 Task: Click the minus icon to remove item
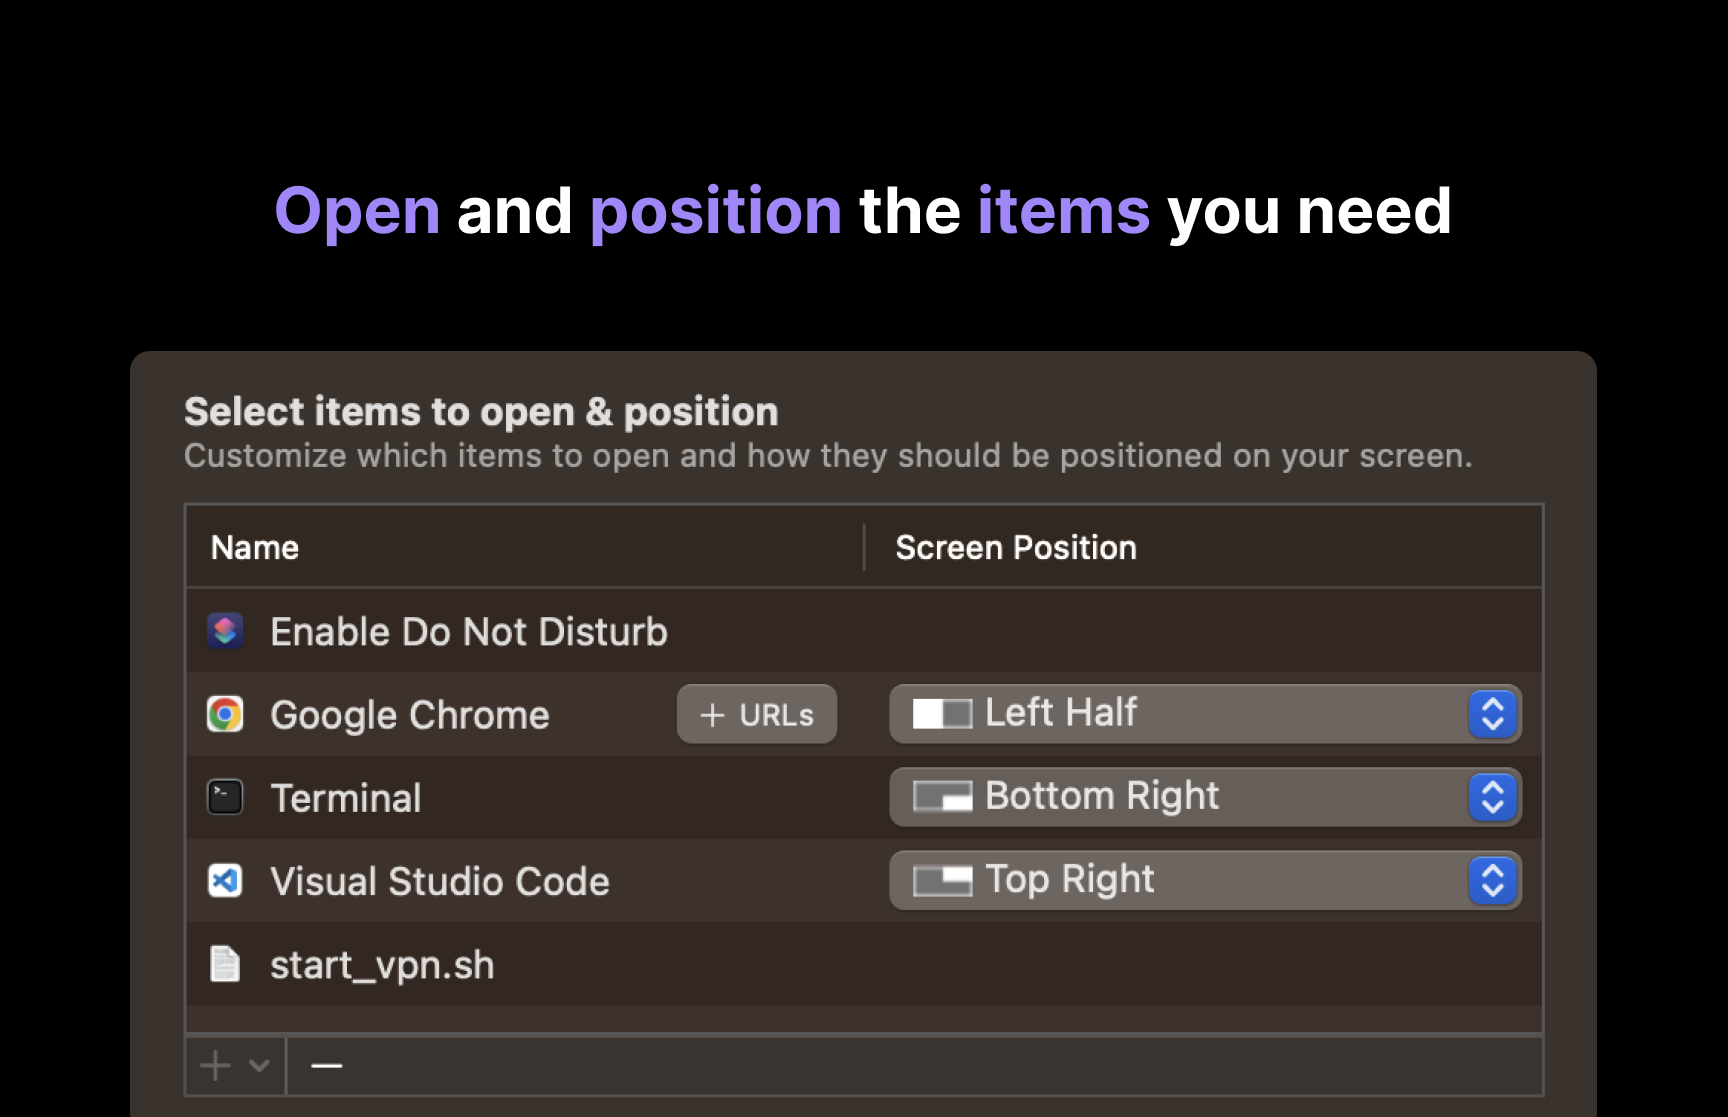[x=327, y=1065]
